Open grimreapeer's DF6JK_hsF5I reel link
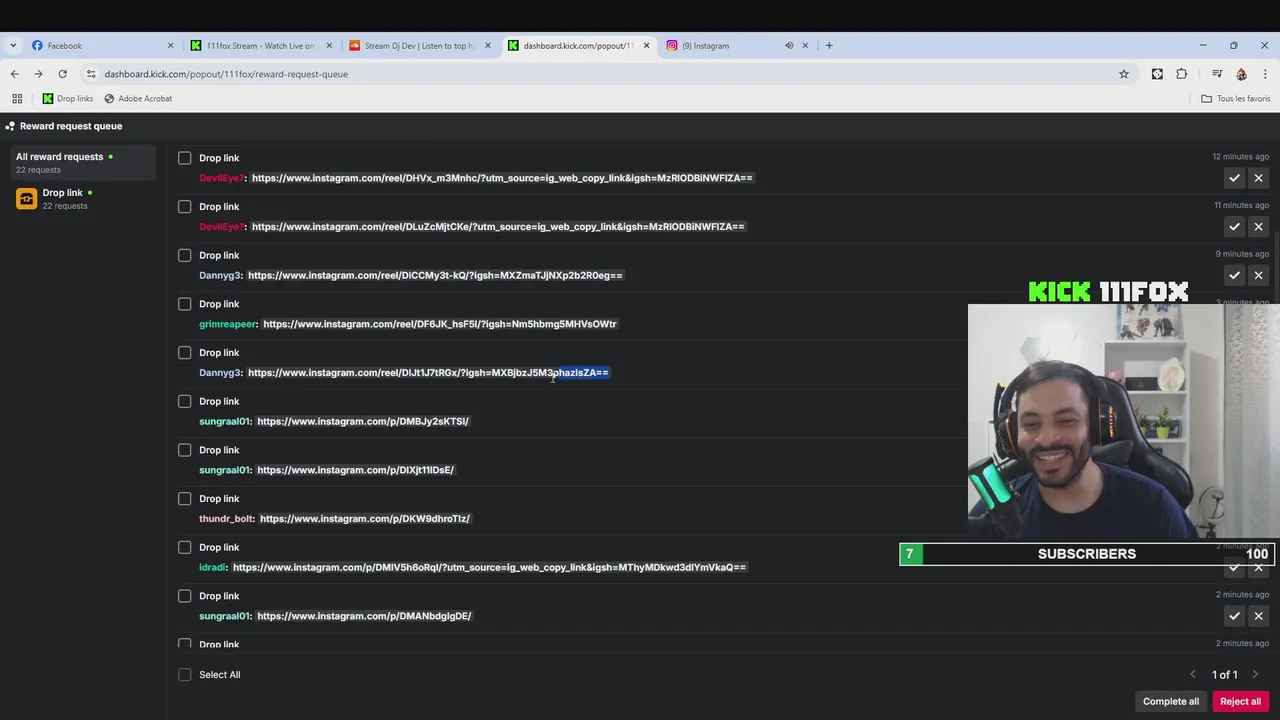This screenshot has width=1280, height=720. (440, 324)
